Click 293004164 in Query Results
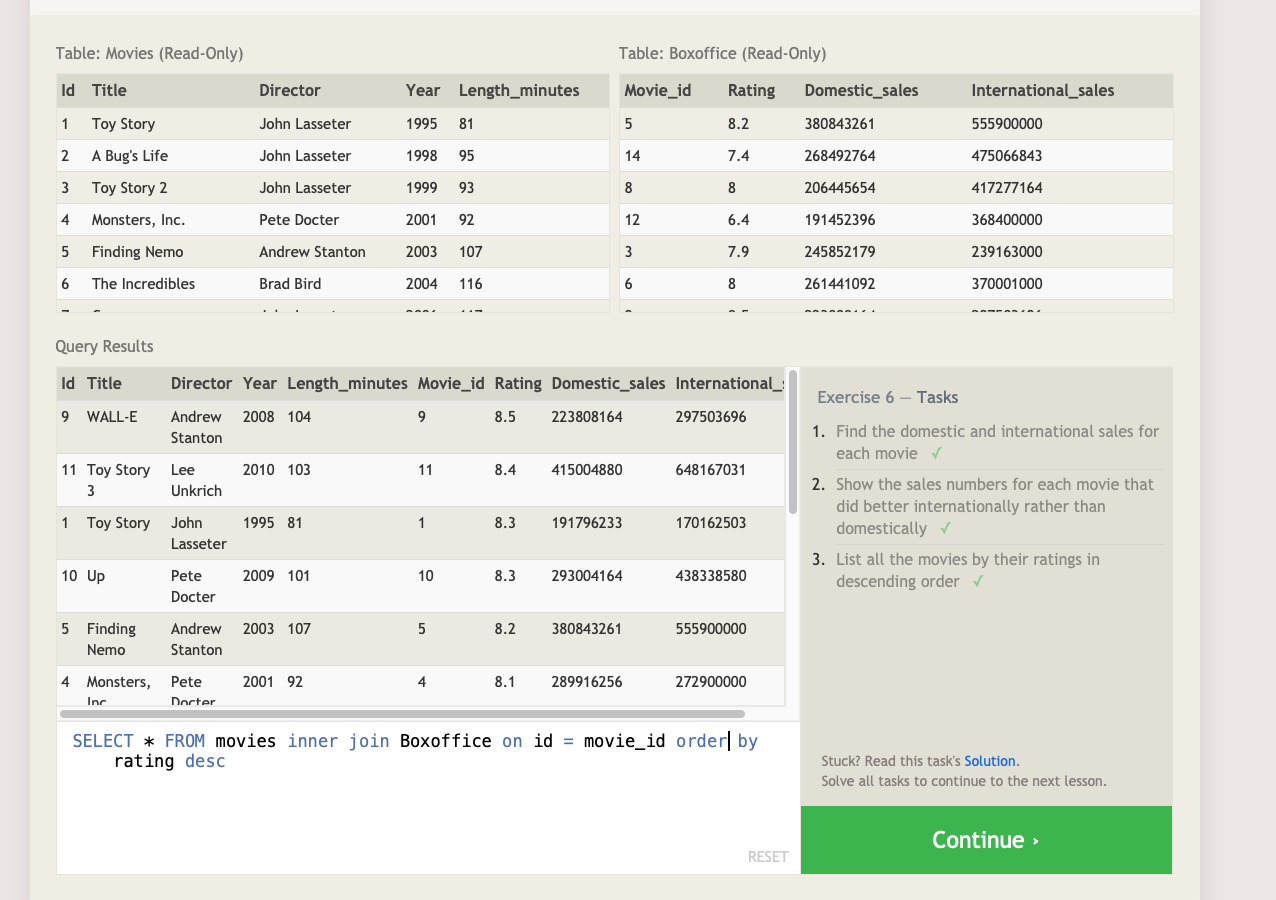Viewport: 1276px width, 900px height. [x=587, y=576]
